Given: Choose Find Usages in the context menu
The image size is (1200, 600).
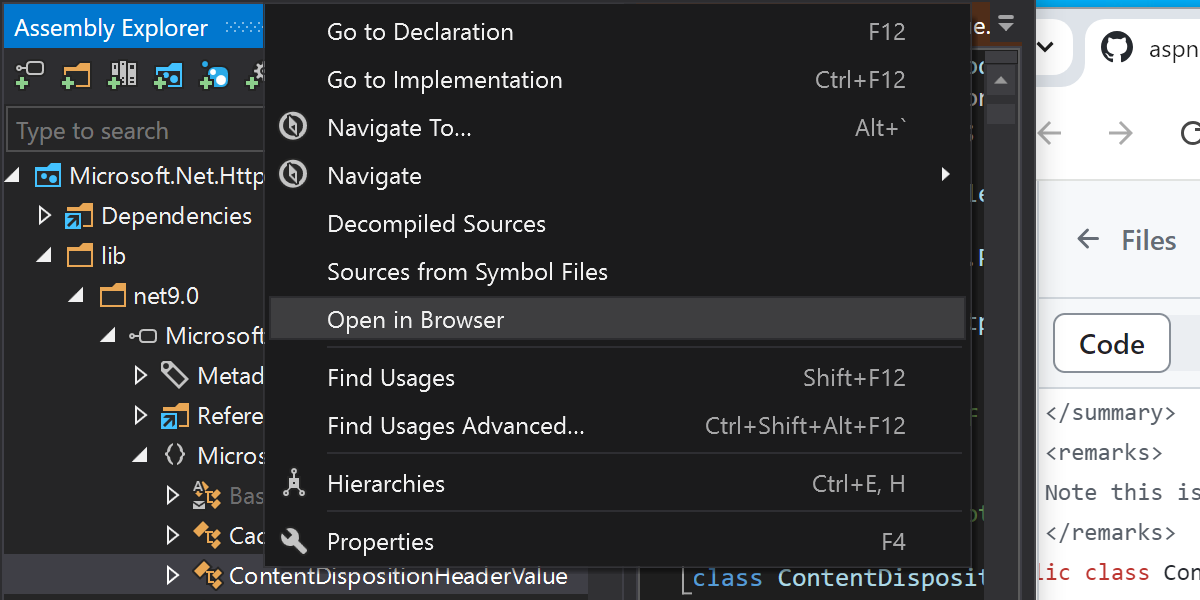Looking at the screenshot, I should 391,378.
